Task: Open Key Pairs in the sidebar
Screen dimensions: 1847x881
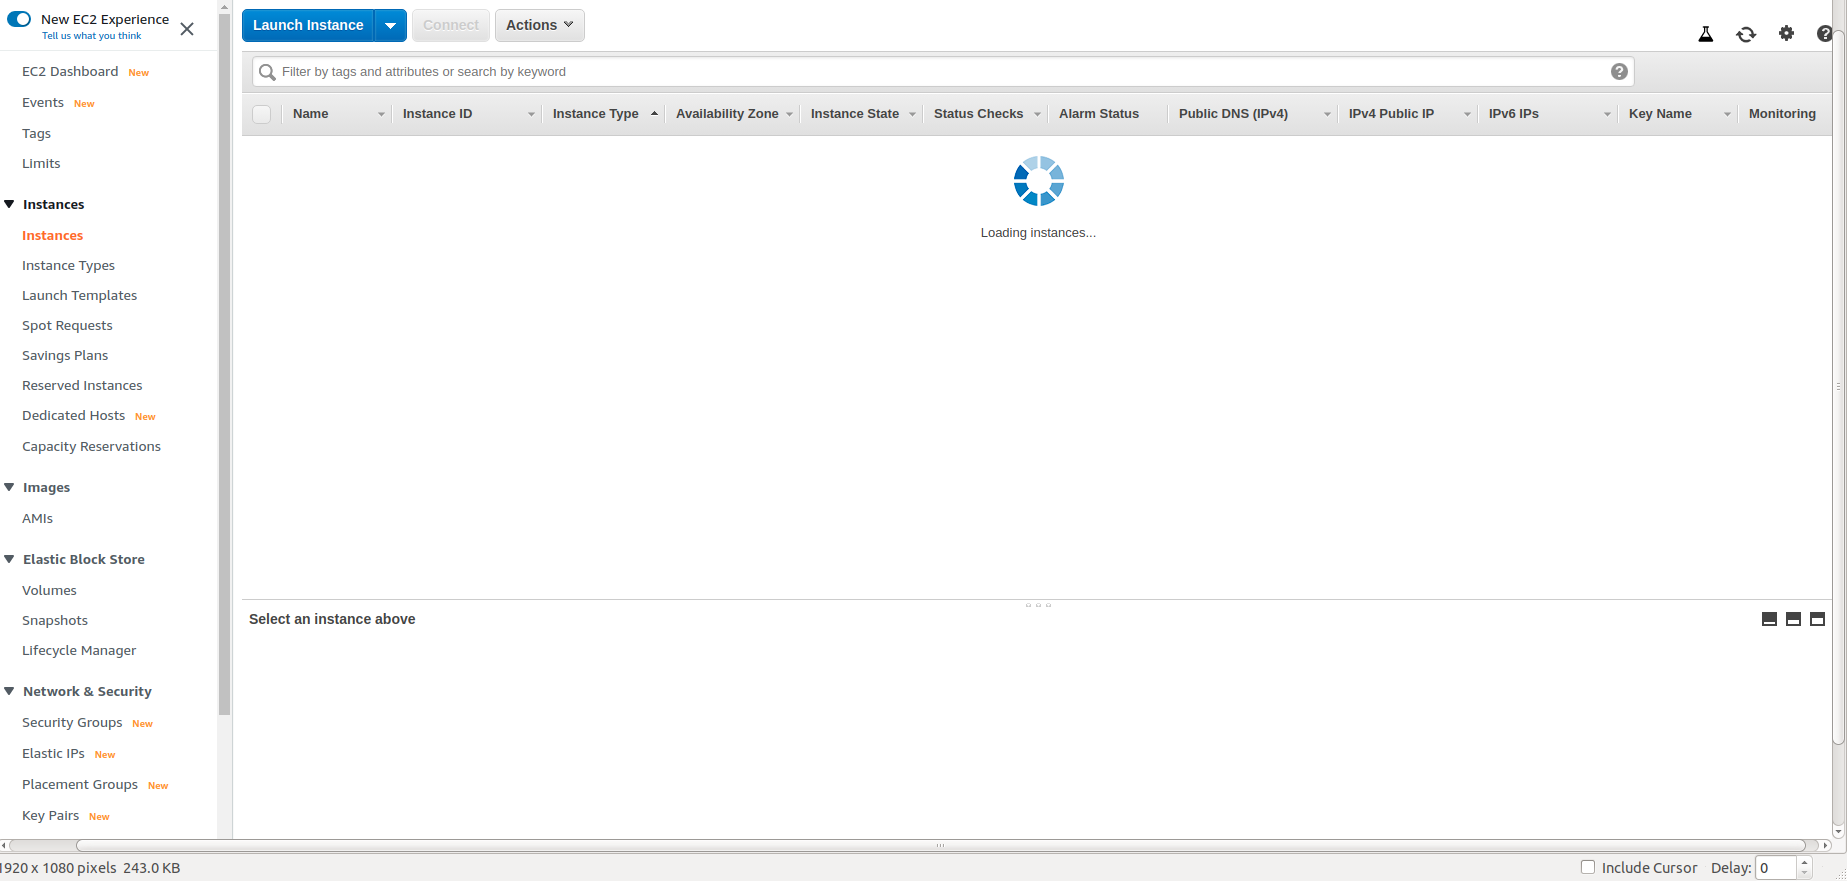Action: point(50,816)
